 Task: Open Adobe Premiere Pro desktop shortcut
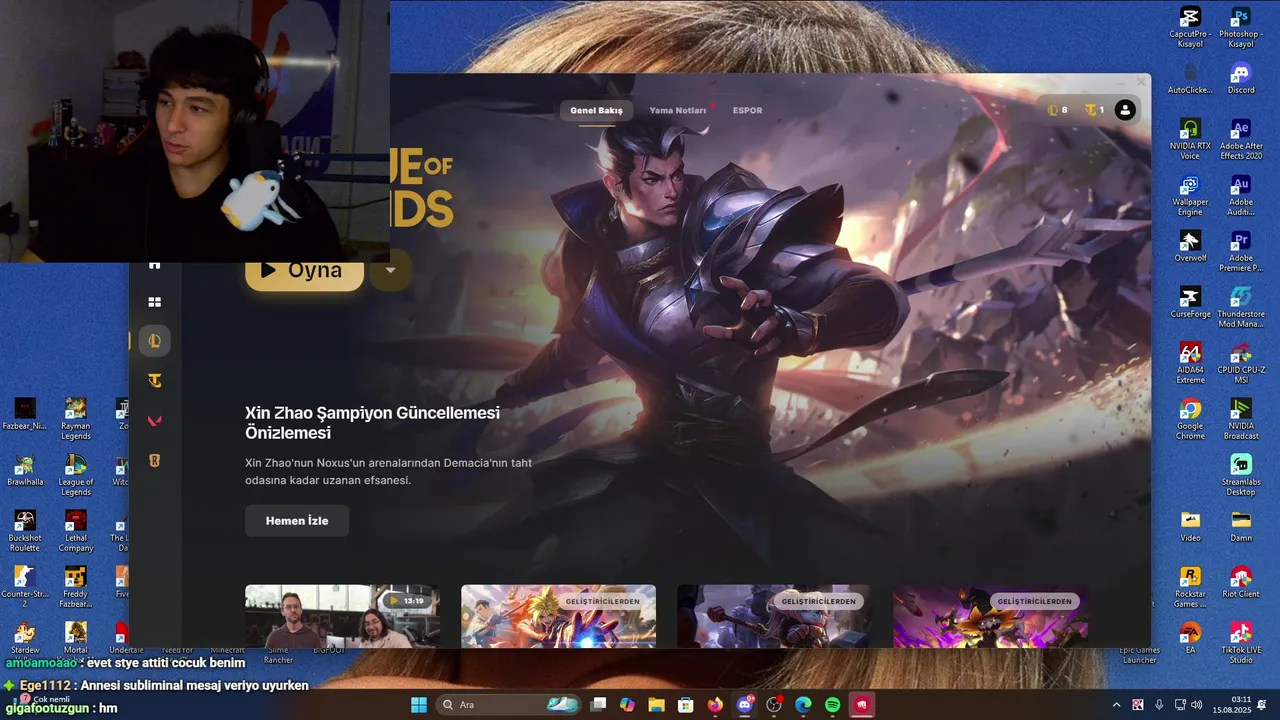point(1240,251)
